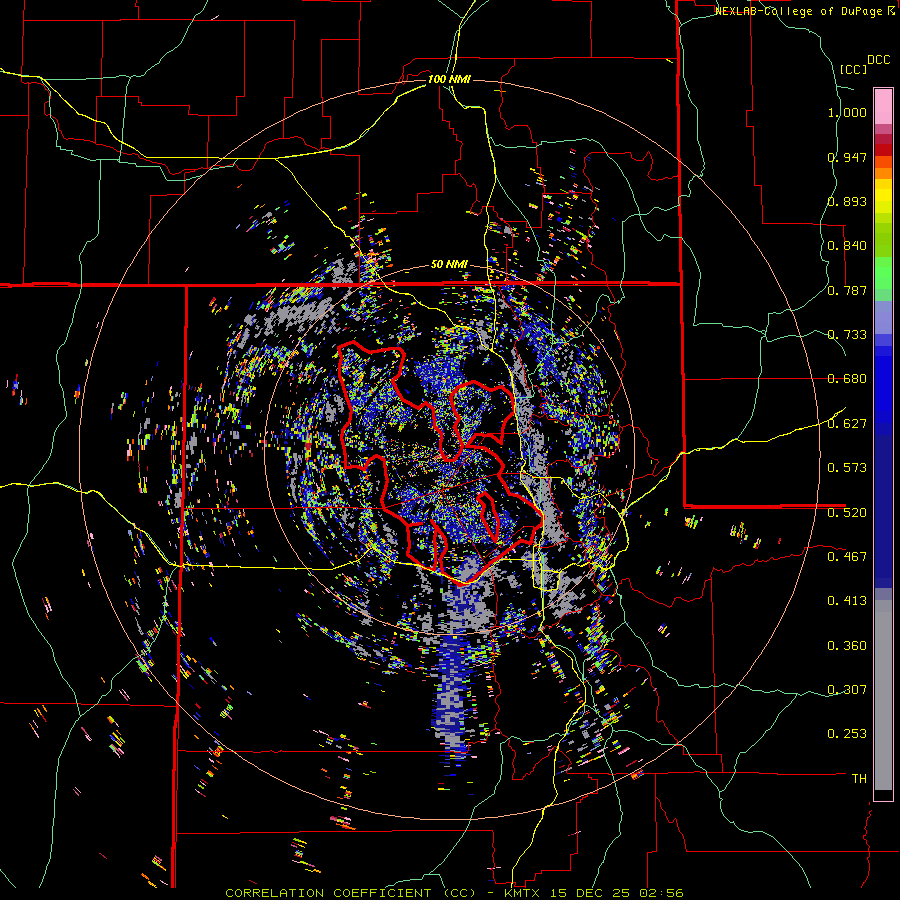Select the bright green band near 0.800
Image resolution: width=900 pixels, height=900 pixels.
click(x=883, y=273)
